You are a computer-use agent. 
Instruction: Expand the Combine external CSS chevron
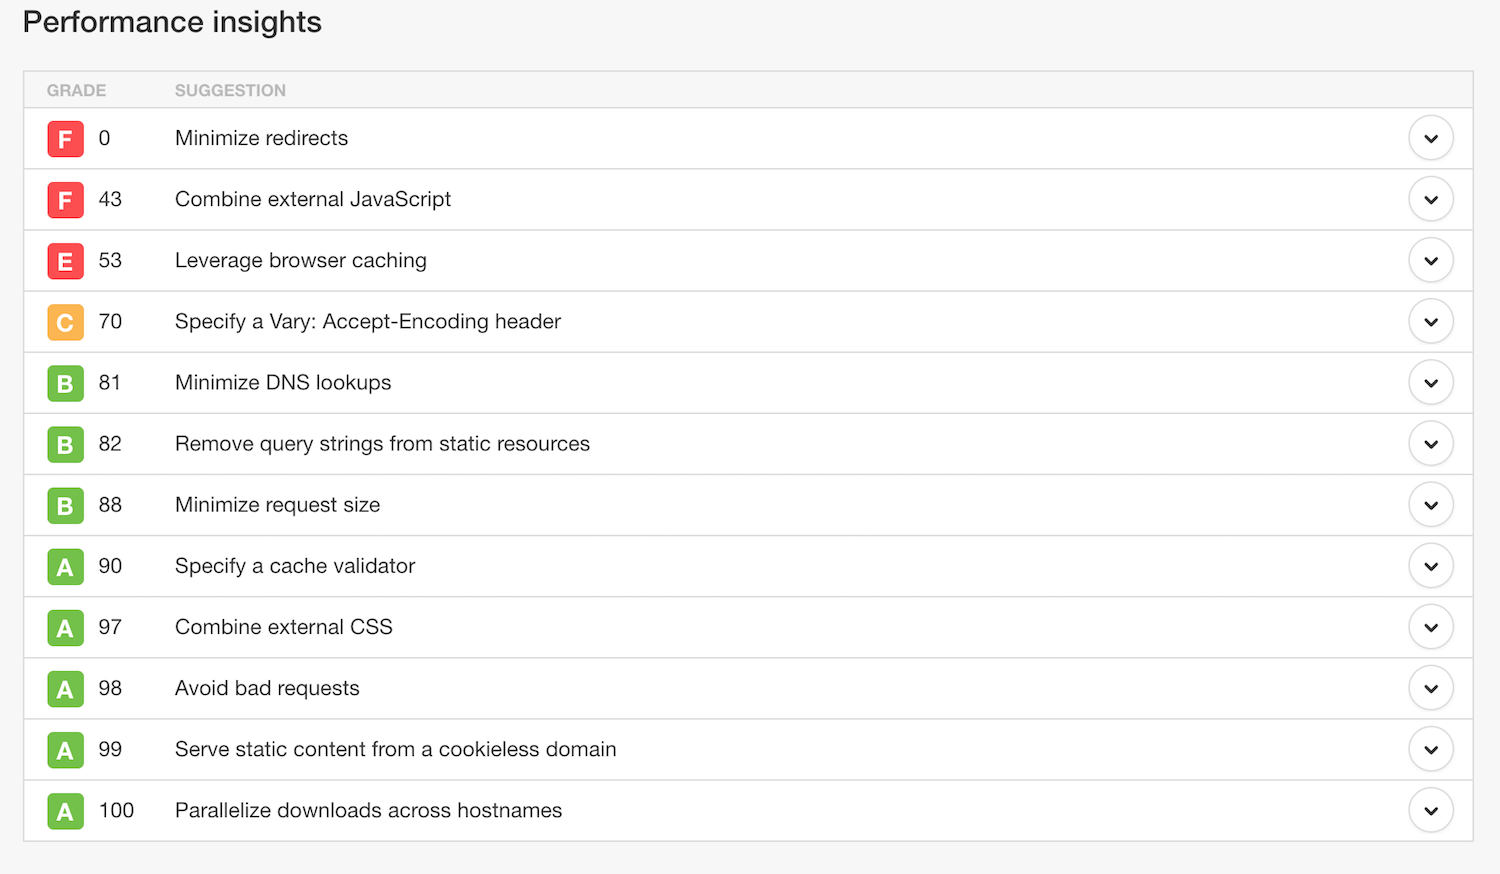1431,627
